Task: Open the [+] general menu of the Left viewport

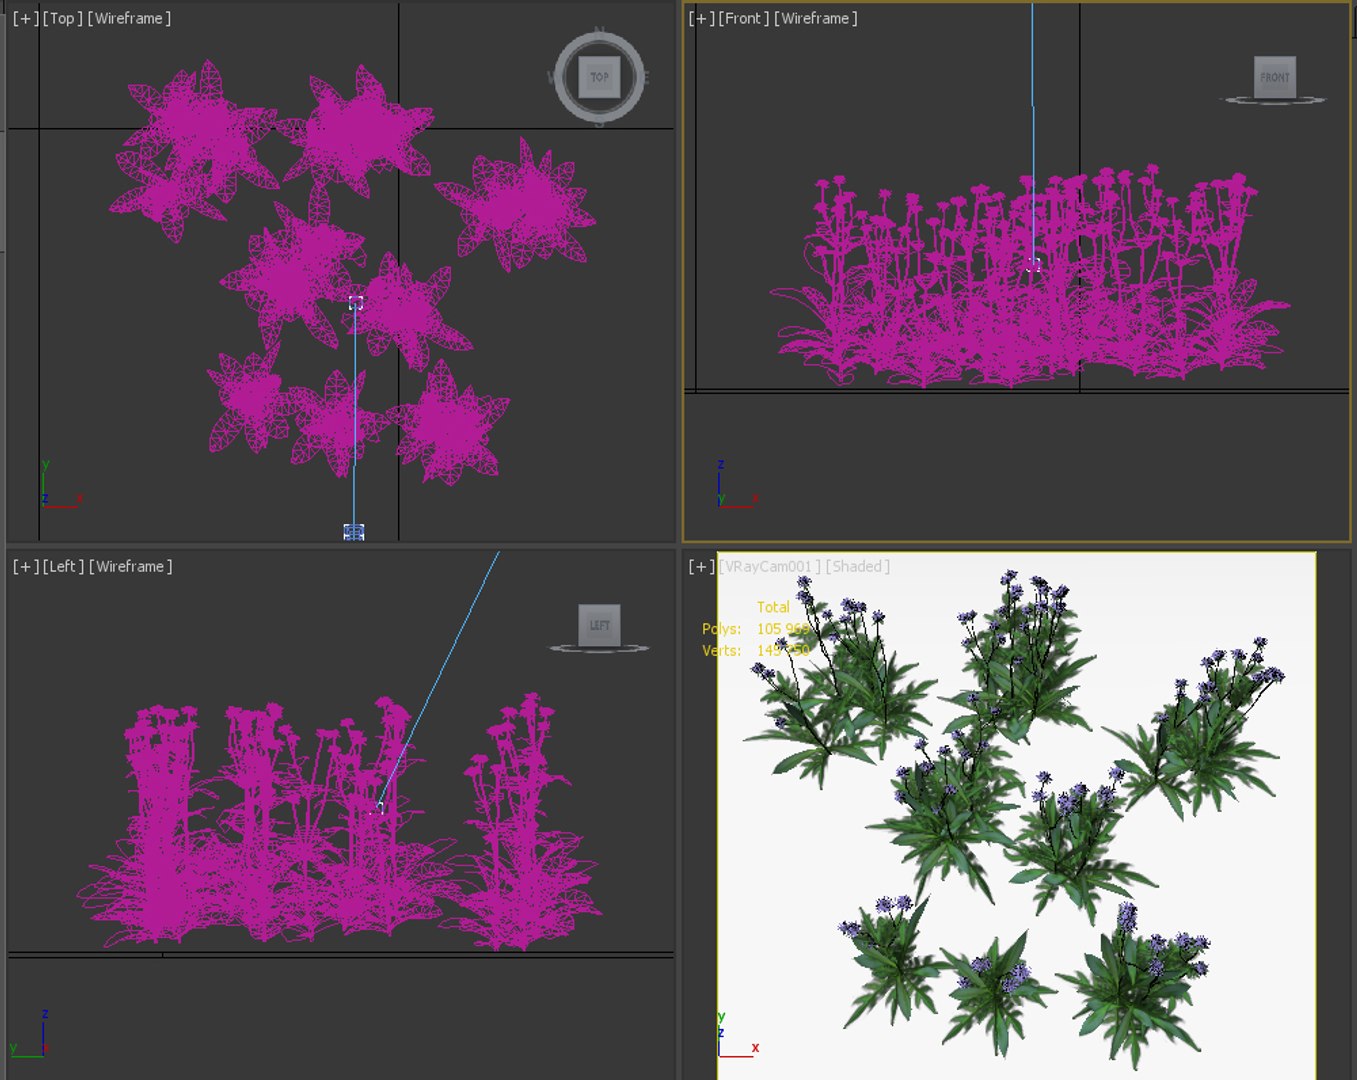Action: click(x=26, y=566)
